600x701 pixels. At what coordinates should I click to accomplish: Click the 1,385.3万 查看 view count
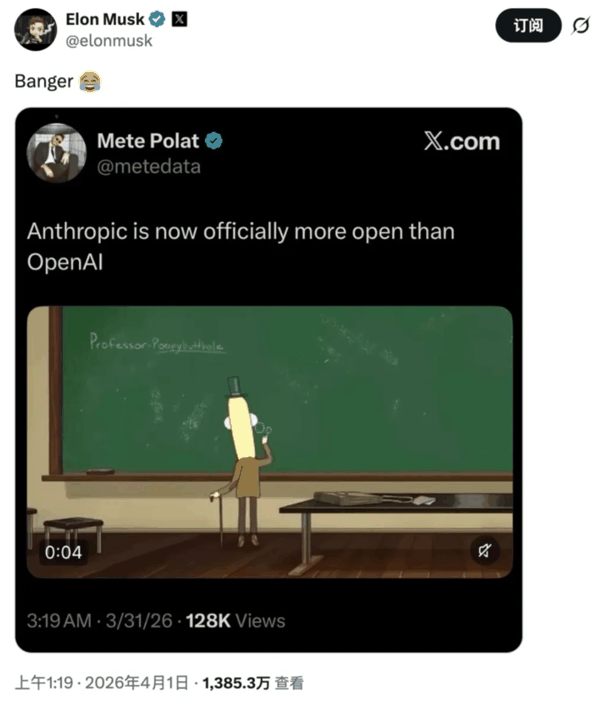(x=253, y=683)
